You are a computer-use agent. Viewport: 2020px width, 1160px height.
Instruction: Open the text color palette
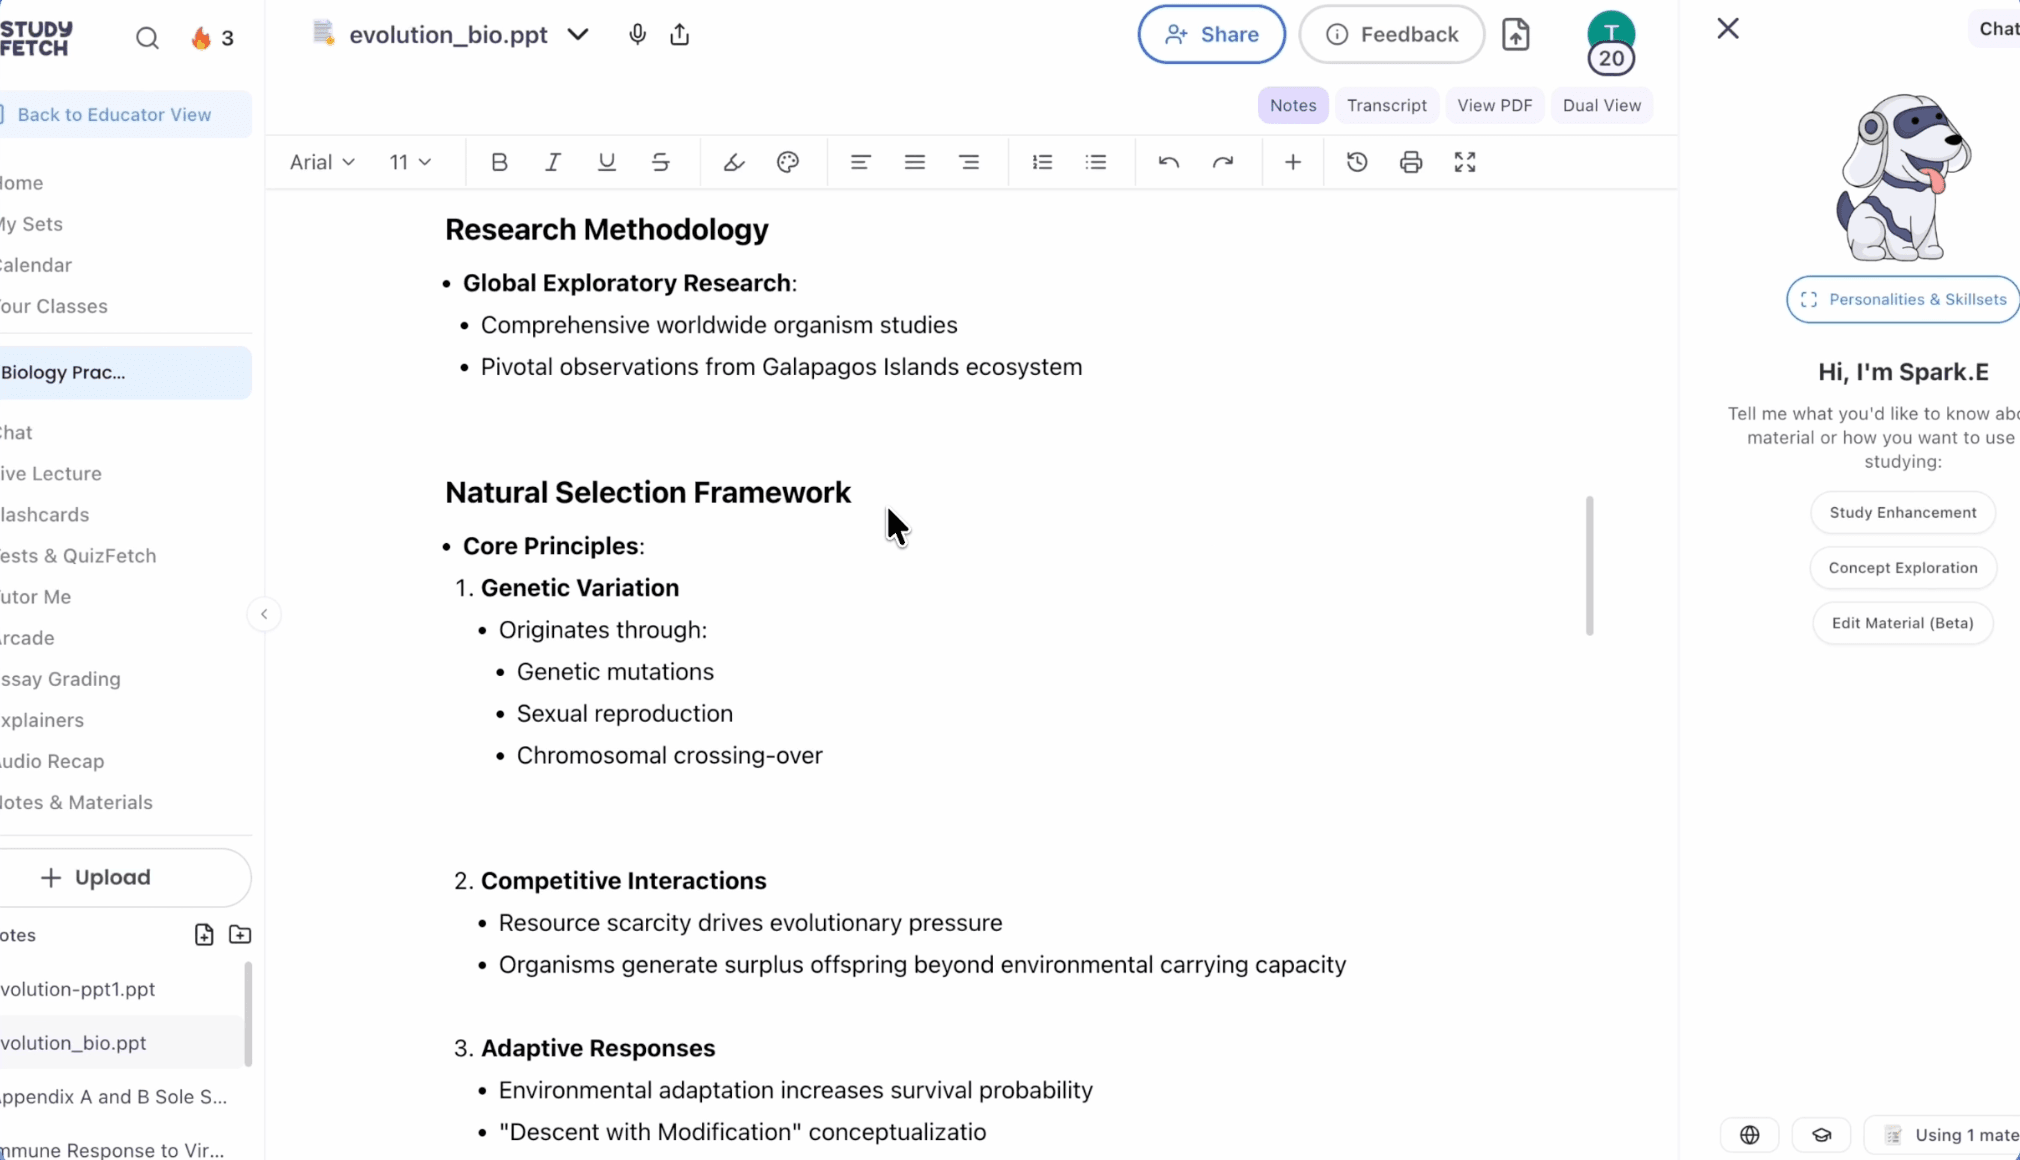tap(788, 162)
